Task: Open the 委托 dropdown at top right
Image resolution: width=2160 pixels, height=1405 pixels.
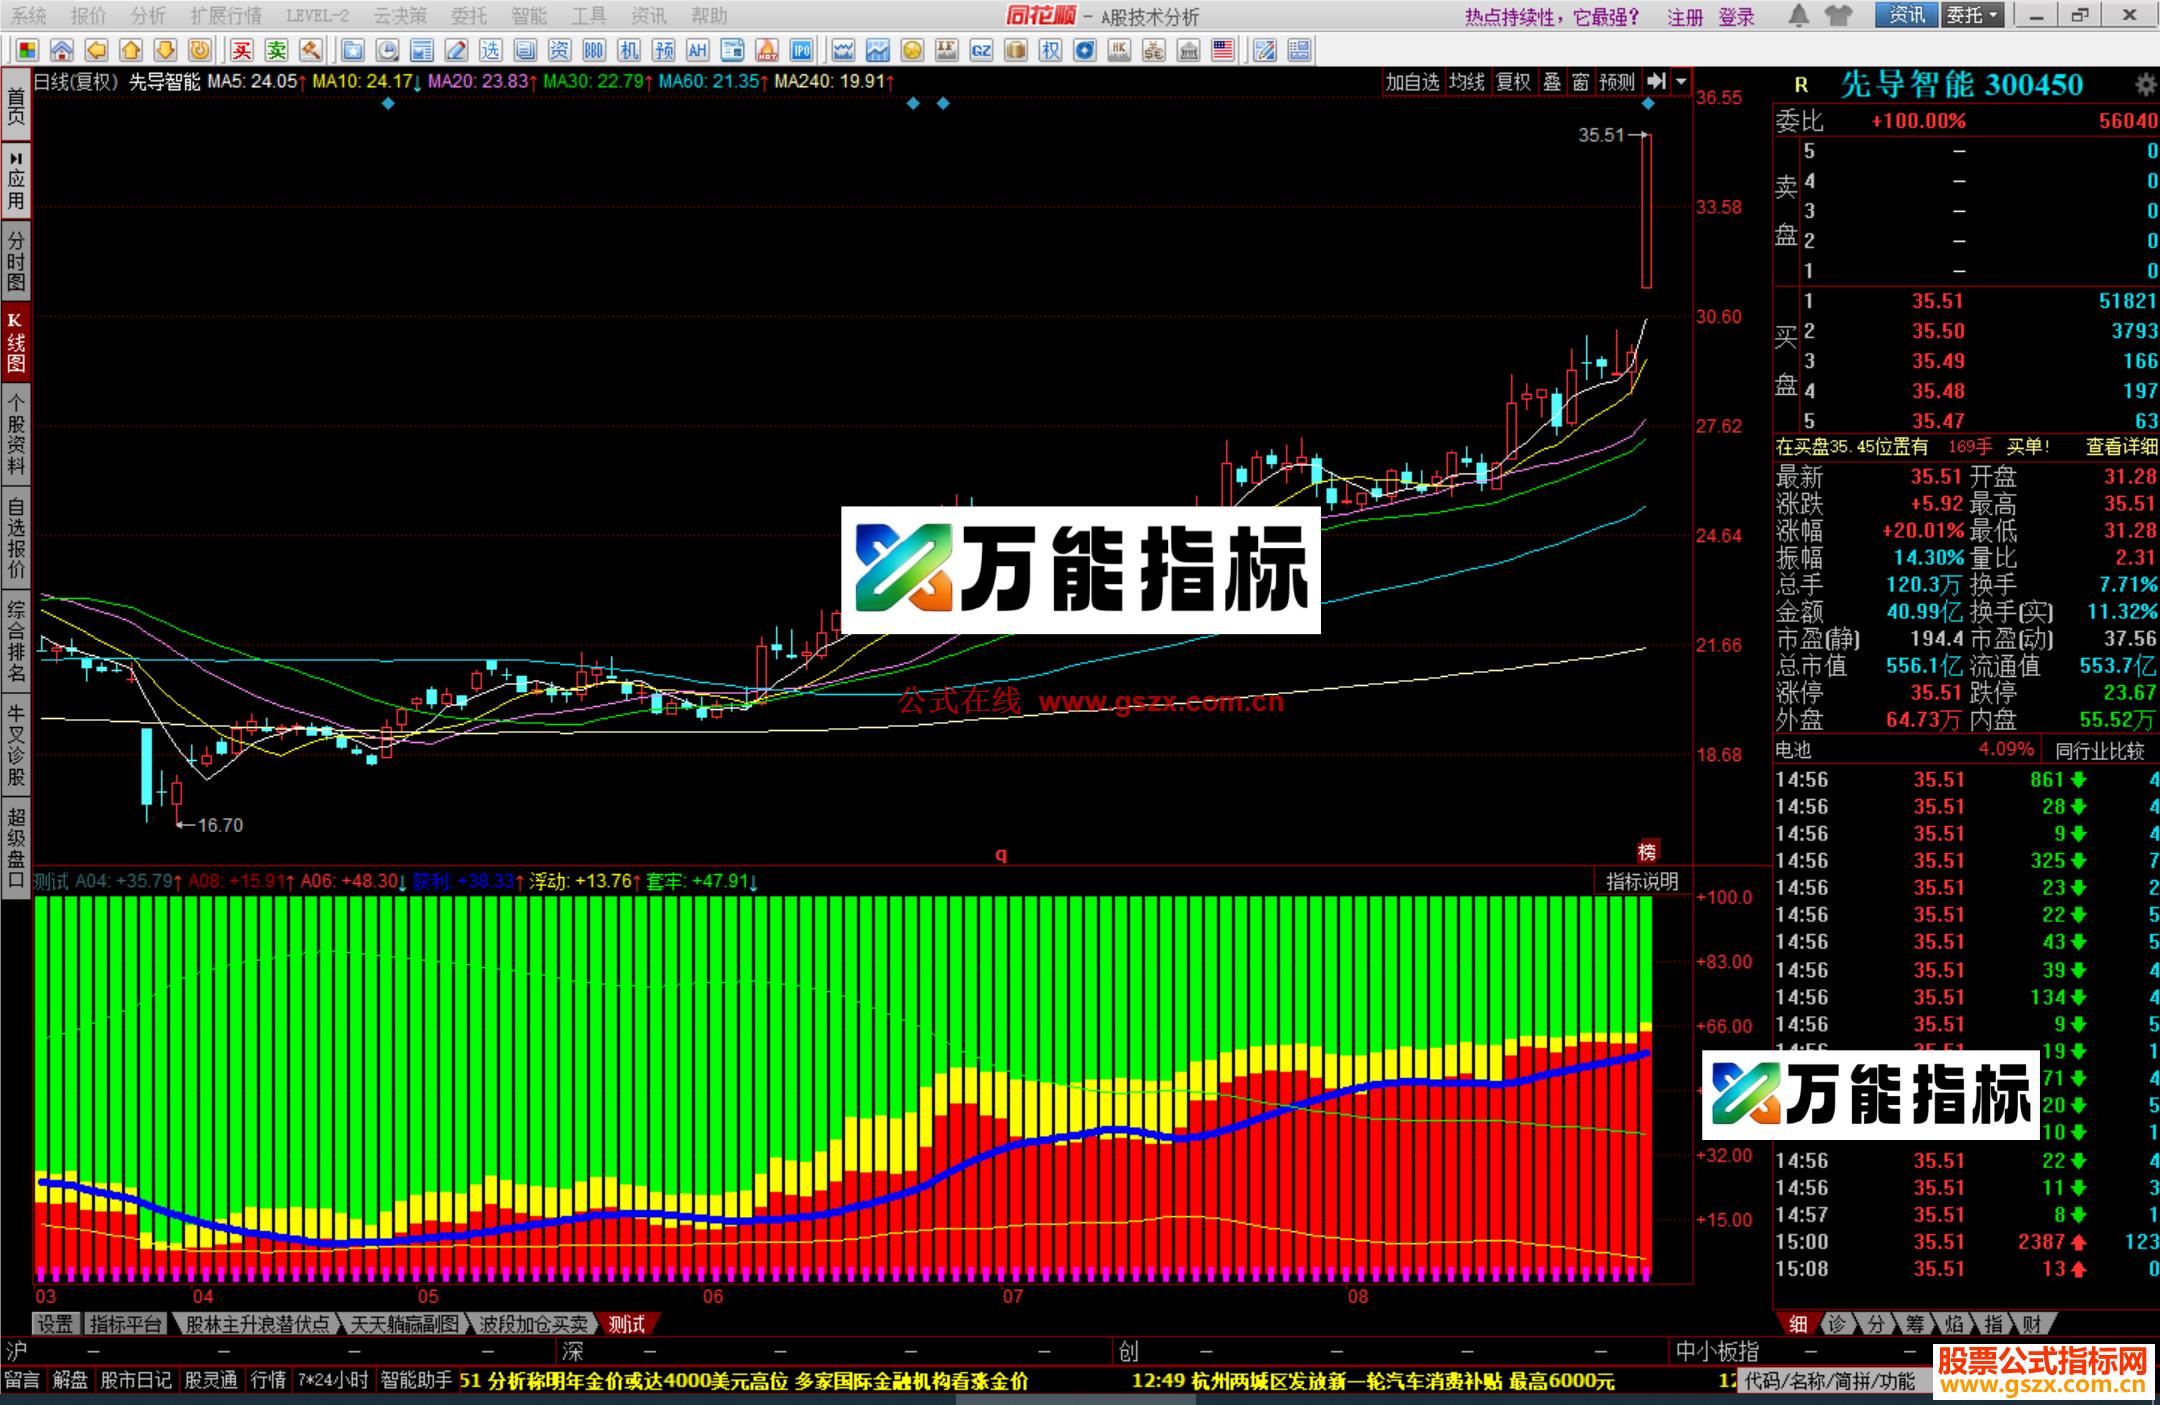Action: [1972, 15]
